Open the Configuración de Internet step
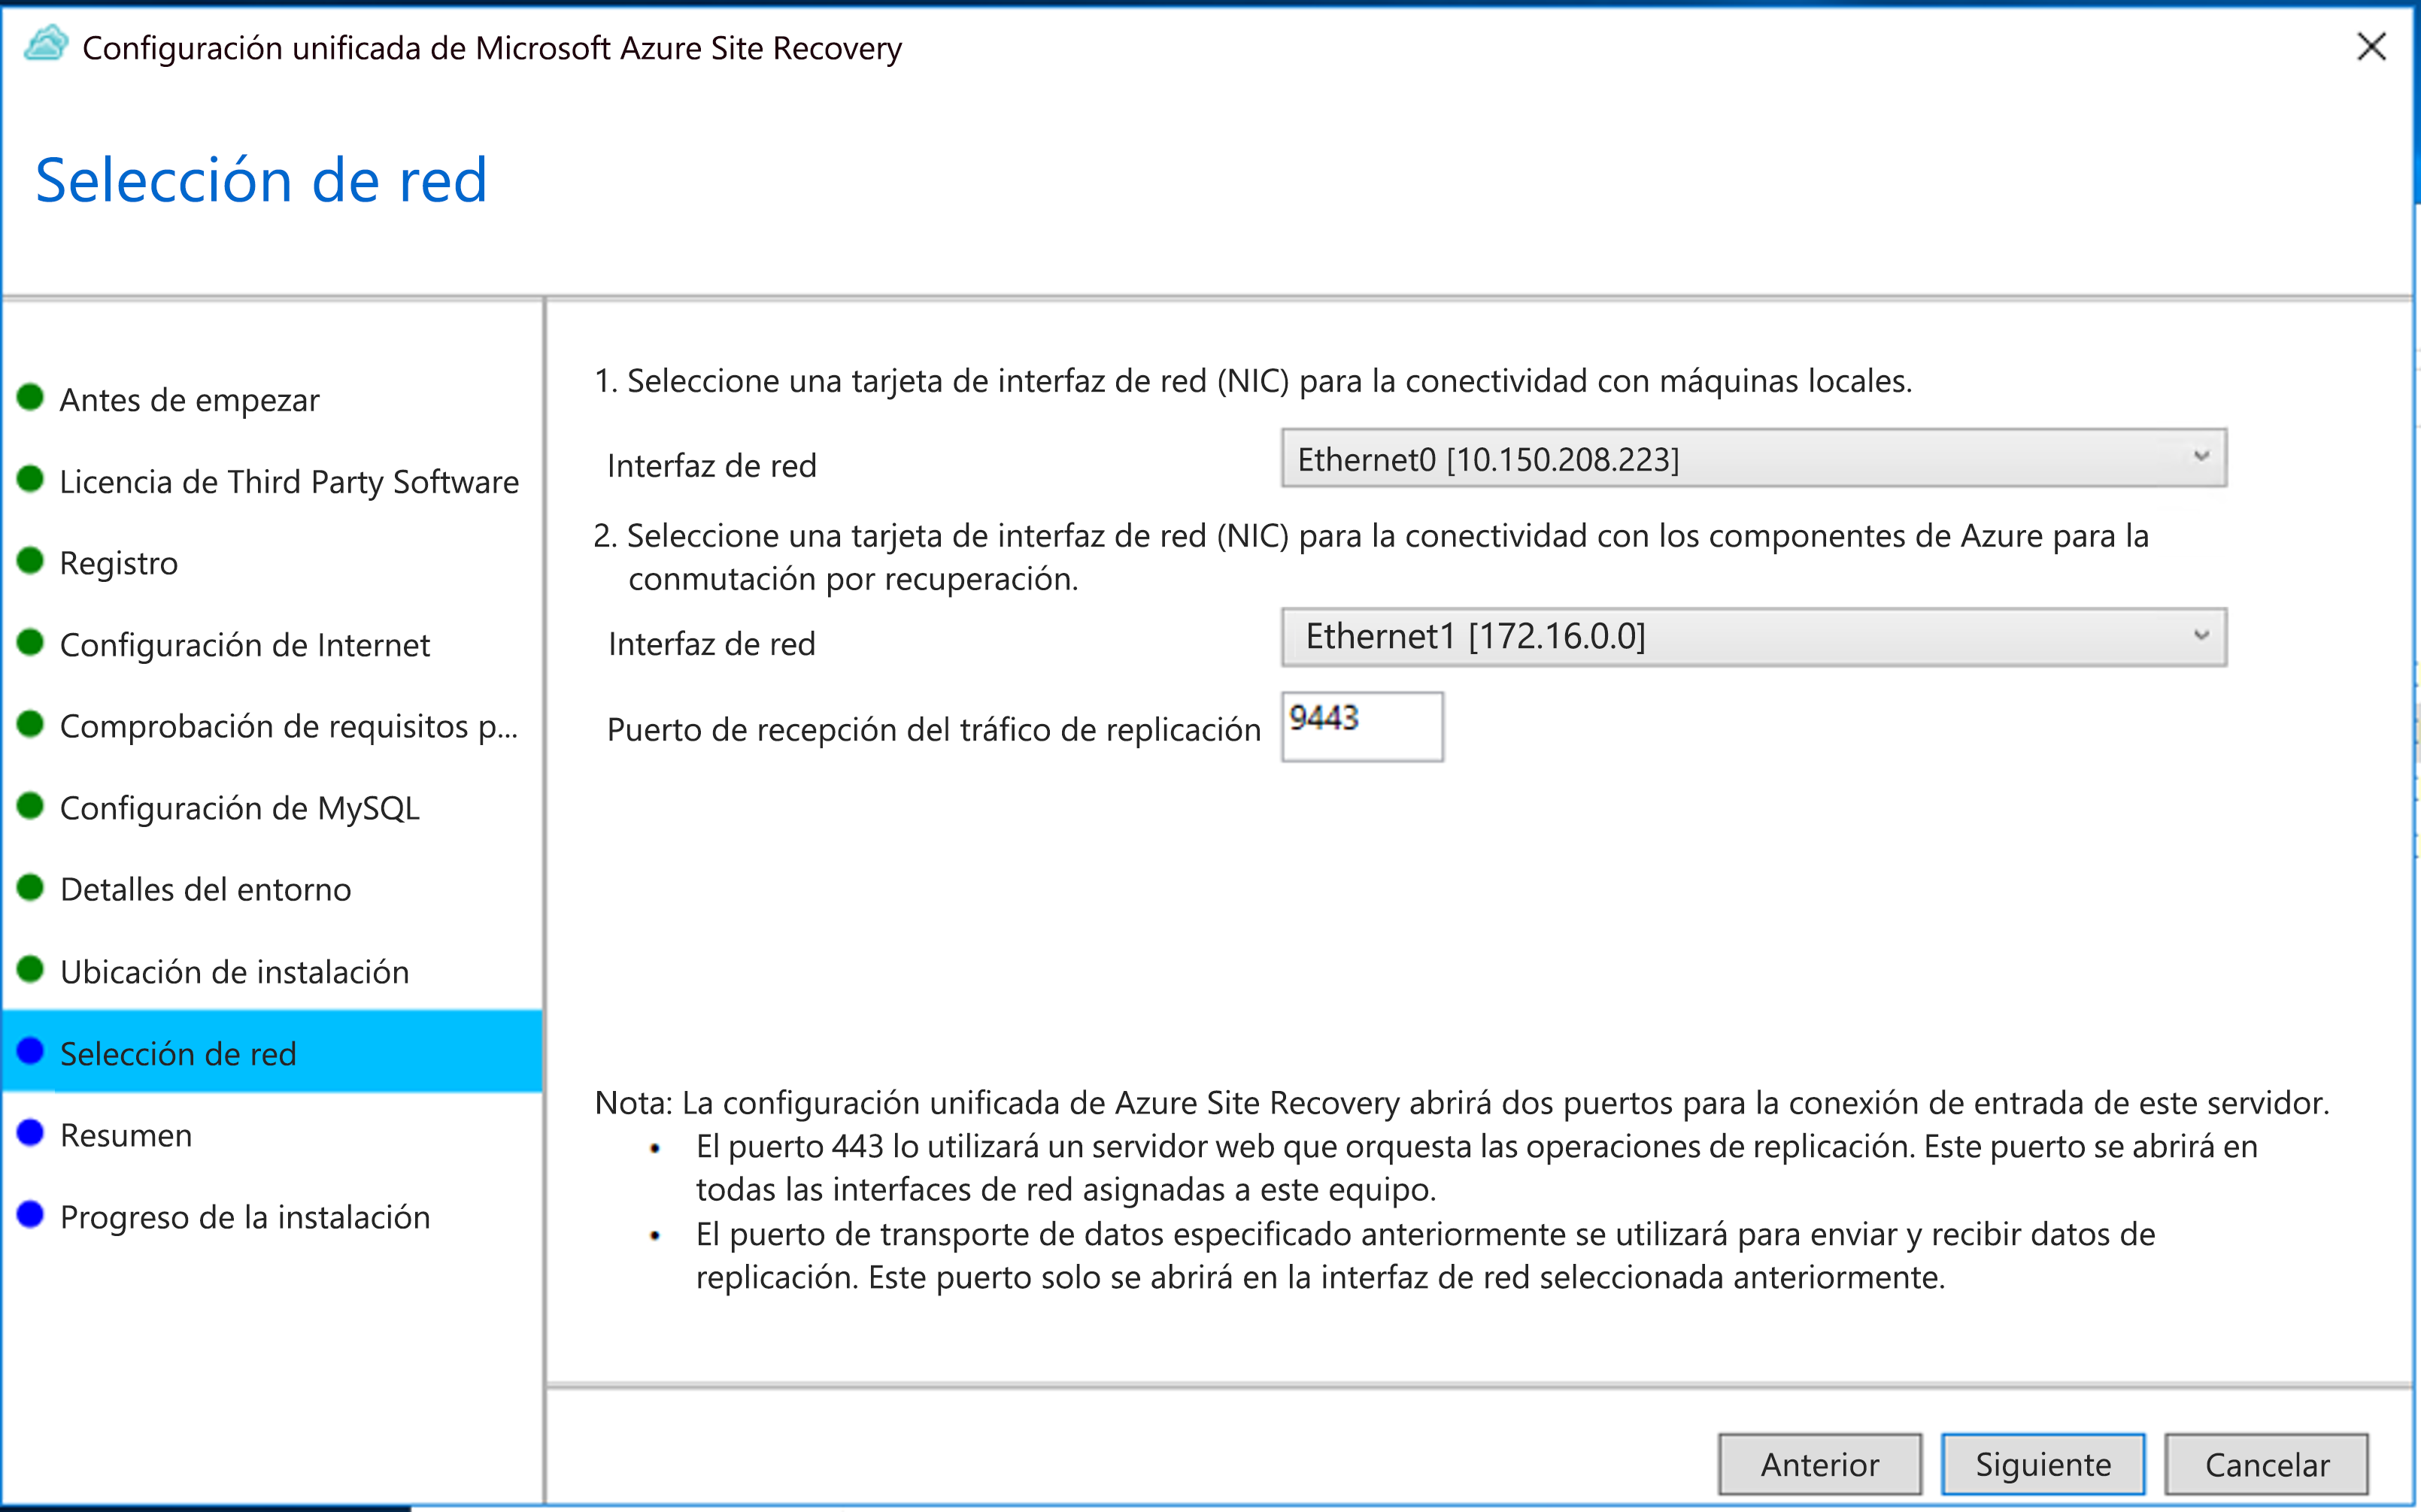This screenshot has width=2421, height=1512. [x=245, y=645]
